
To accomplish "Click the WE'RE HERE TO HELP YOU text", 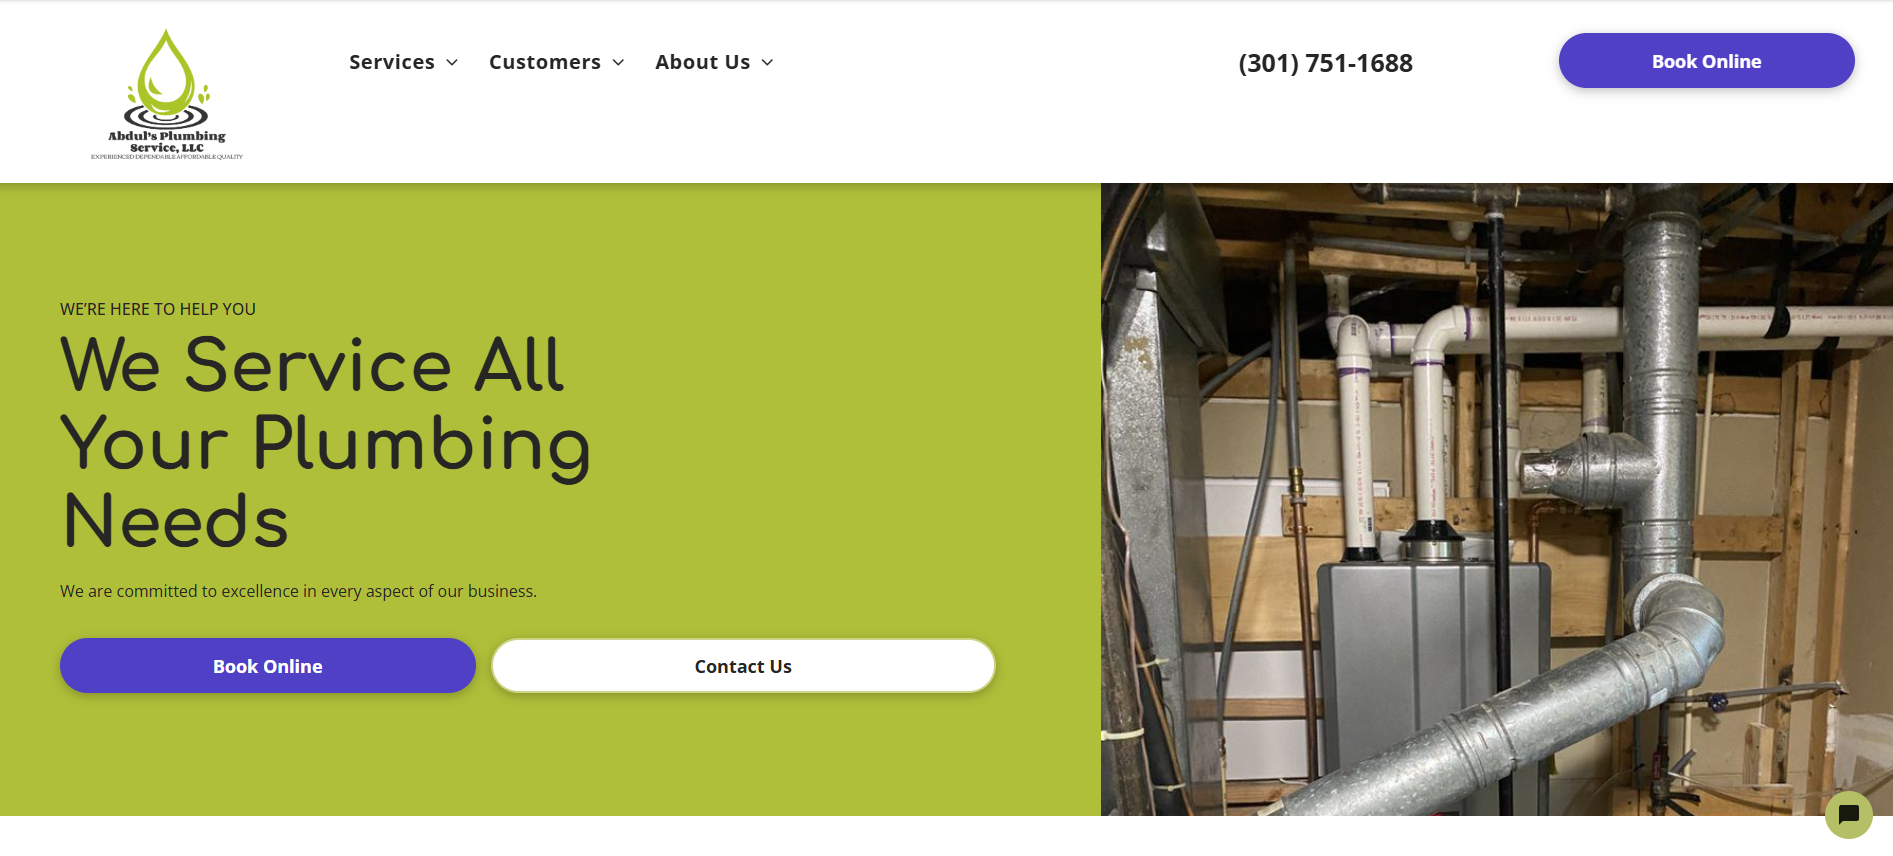I will click(158, 309).
